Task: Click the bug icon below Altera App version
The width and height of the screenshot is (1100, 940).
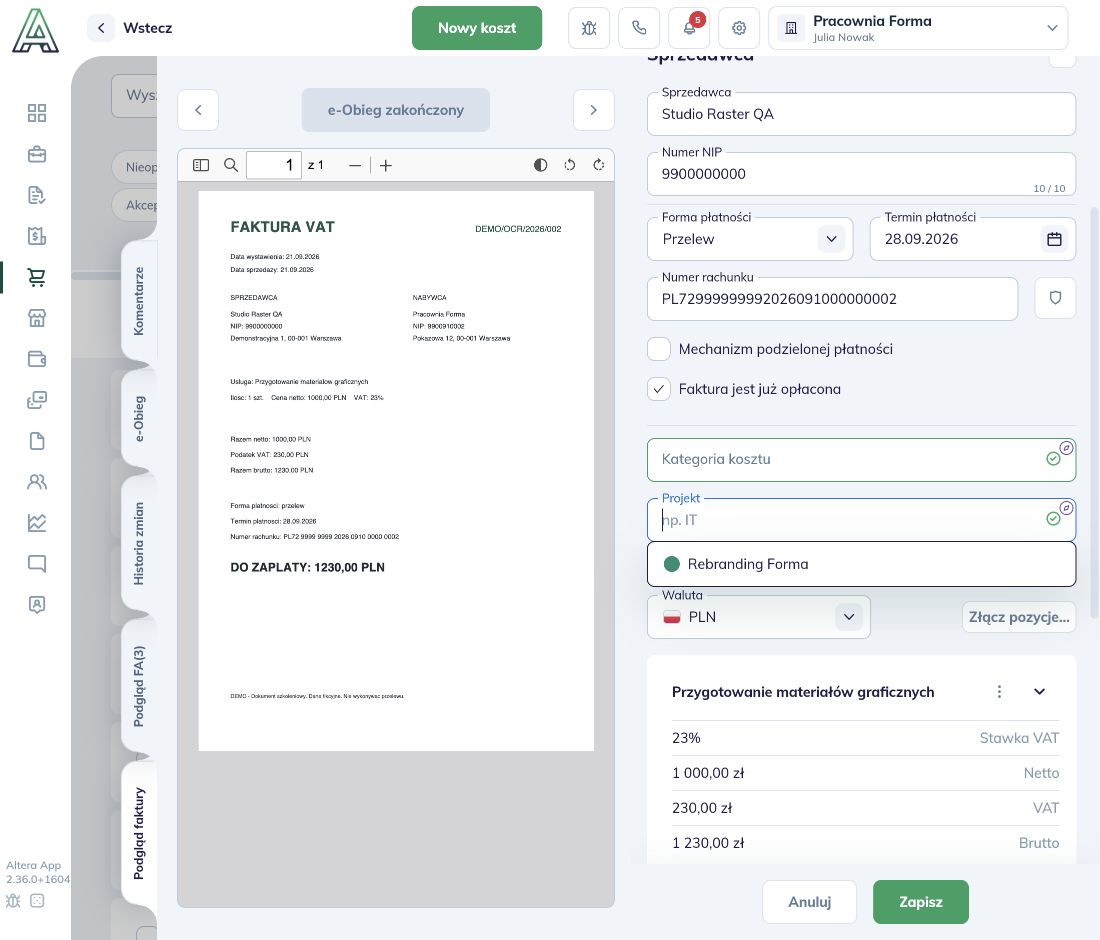Action: (x=13, y=901)
